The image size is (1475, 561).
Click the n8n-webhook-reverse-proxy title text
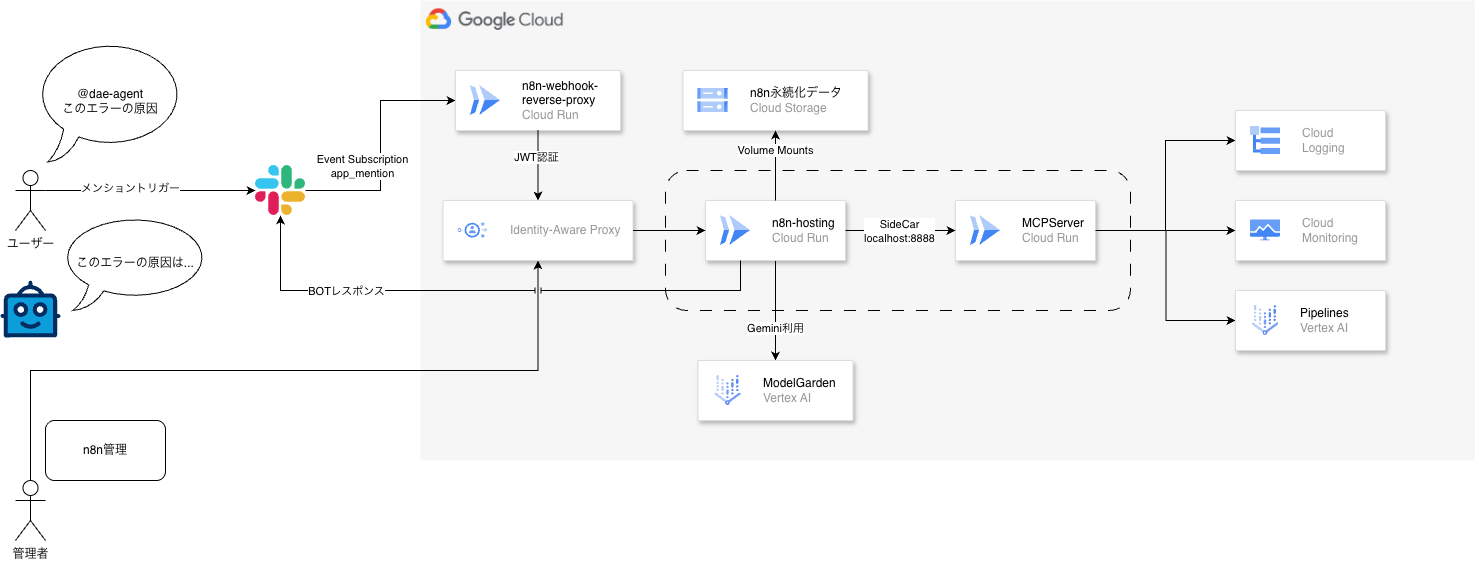[559, 93]
